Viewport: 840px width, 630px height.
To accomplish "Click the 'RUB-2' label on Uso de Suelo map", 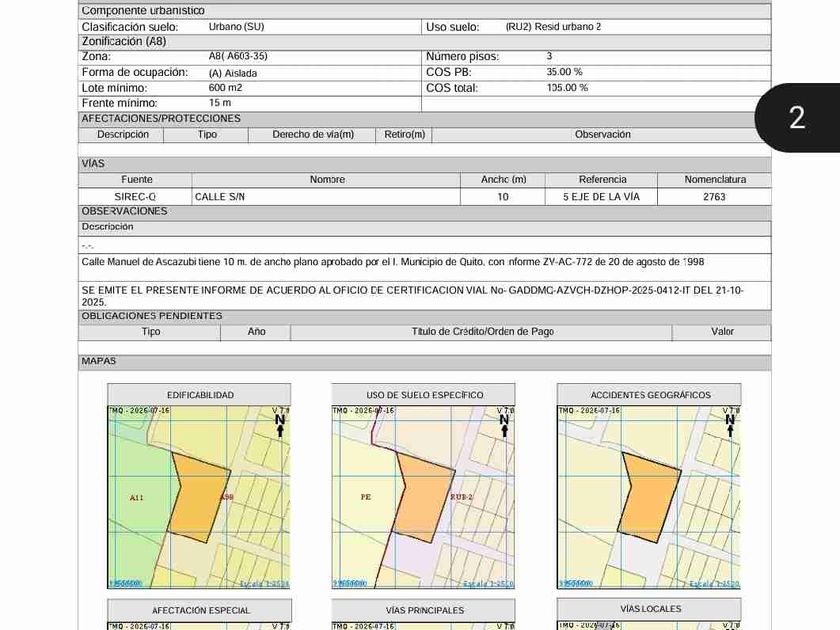I will 461,497.
